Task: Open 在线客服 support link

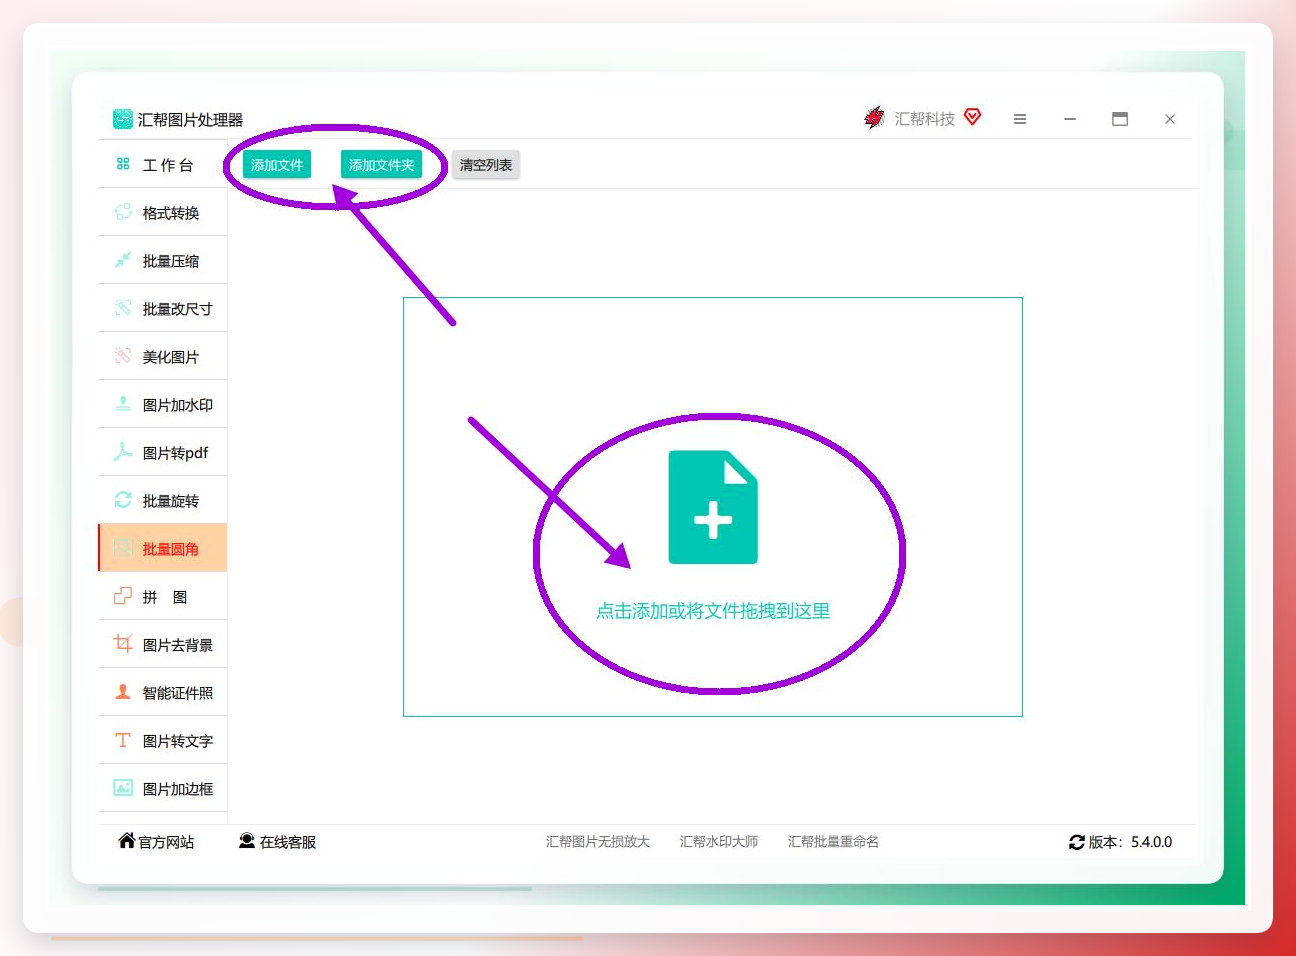Action: [277, 842]
